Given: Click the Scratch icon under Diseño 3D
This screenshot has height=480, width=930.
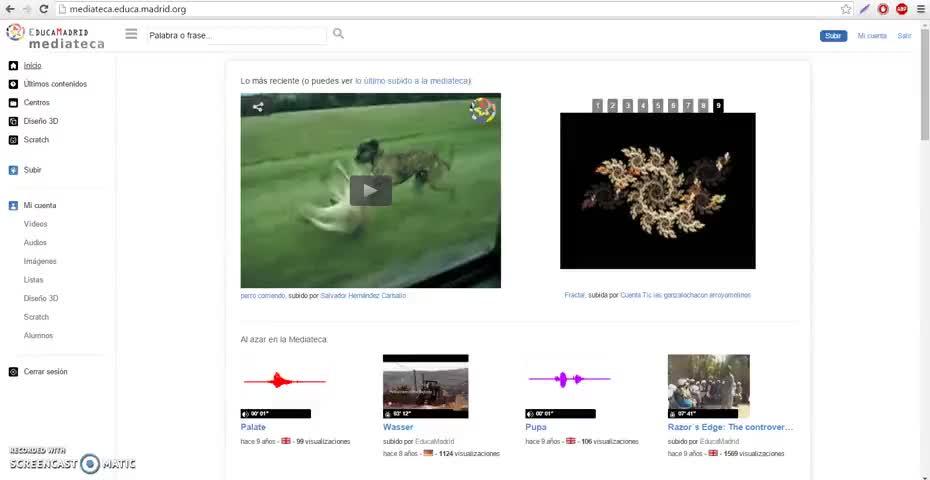Looking at the screenshot, I should [x=13, y=140].
